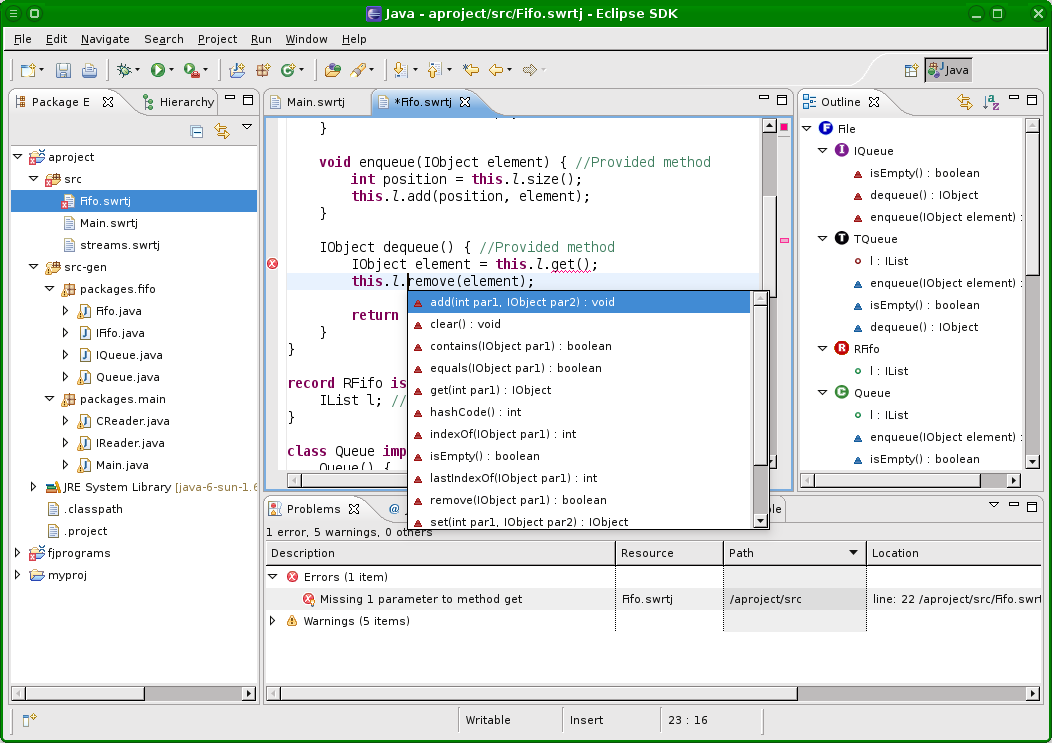Expand the fjprograms project node
This screenshot has width=1052, height=743.
(x=18, y=553)
